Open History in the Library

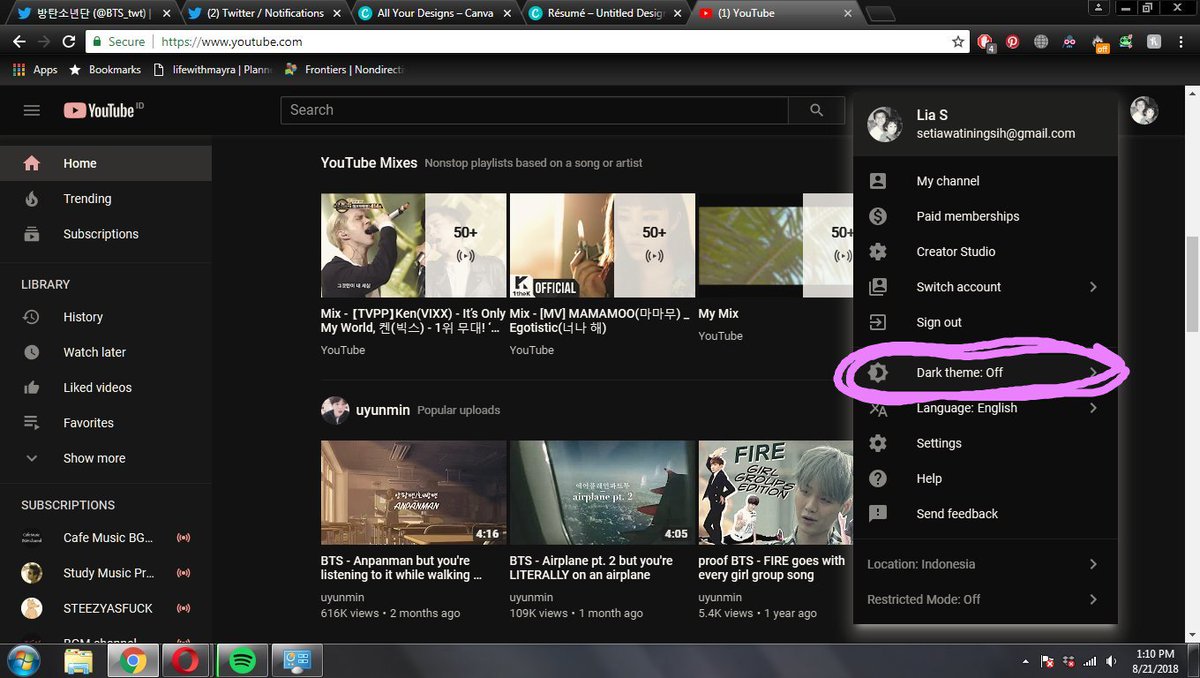tap(105, 317)
